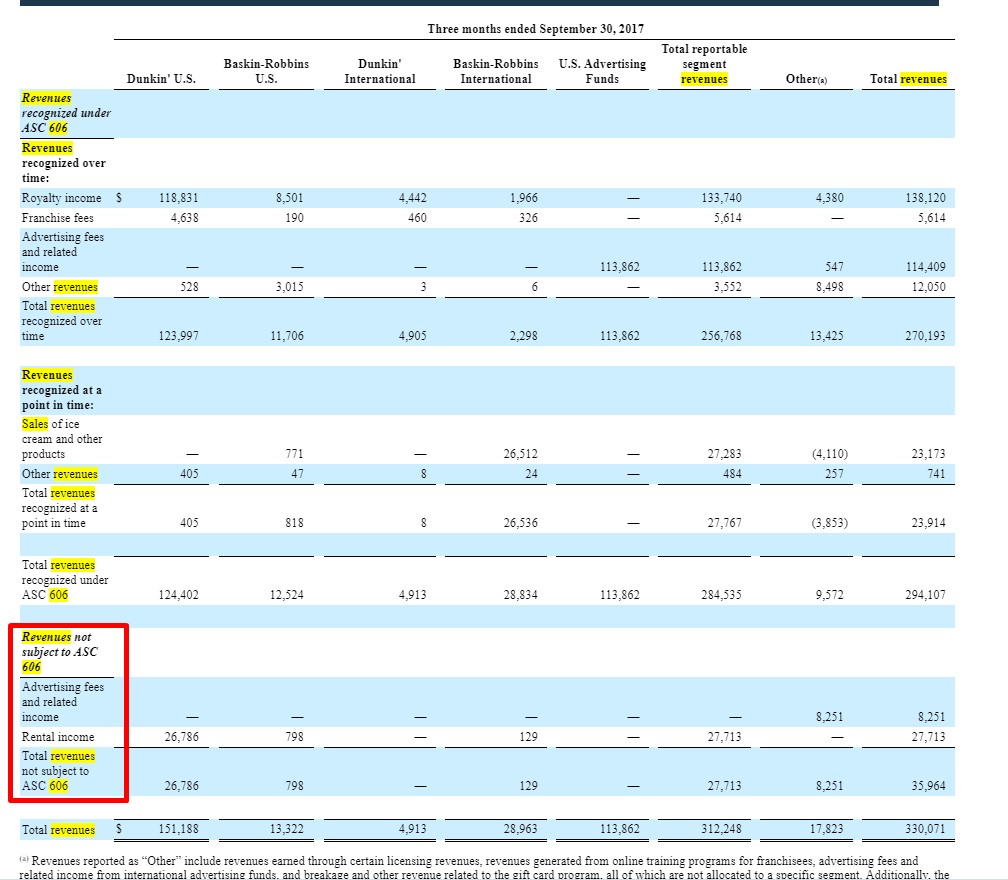Select the Sales of ice cream row label
Viewport: 1008px width, 880px height.
(x=62, y=439)
